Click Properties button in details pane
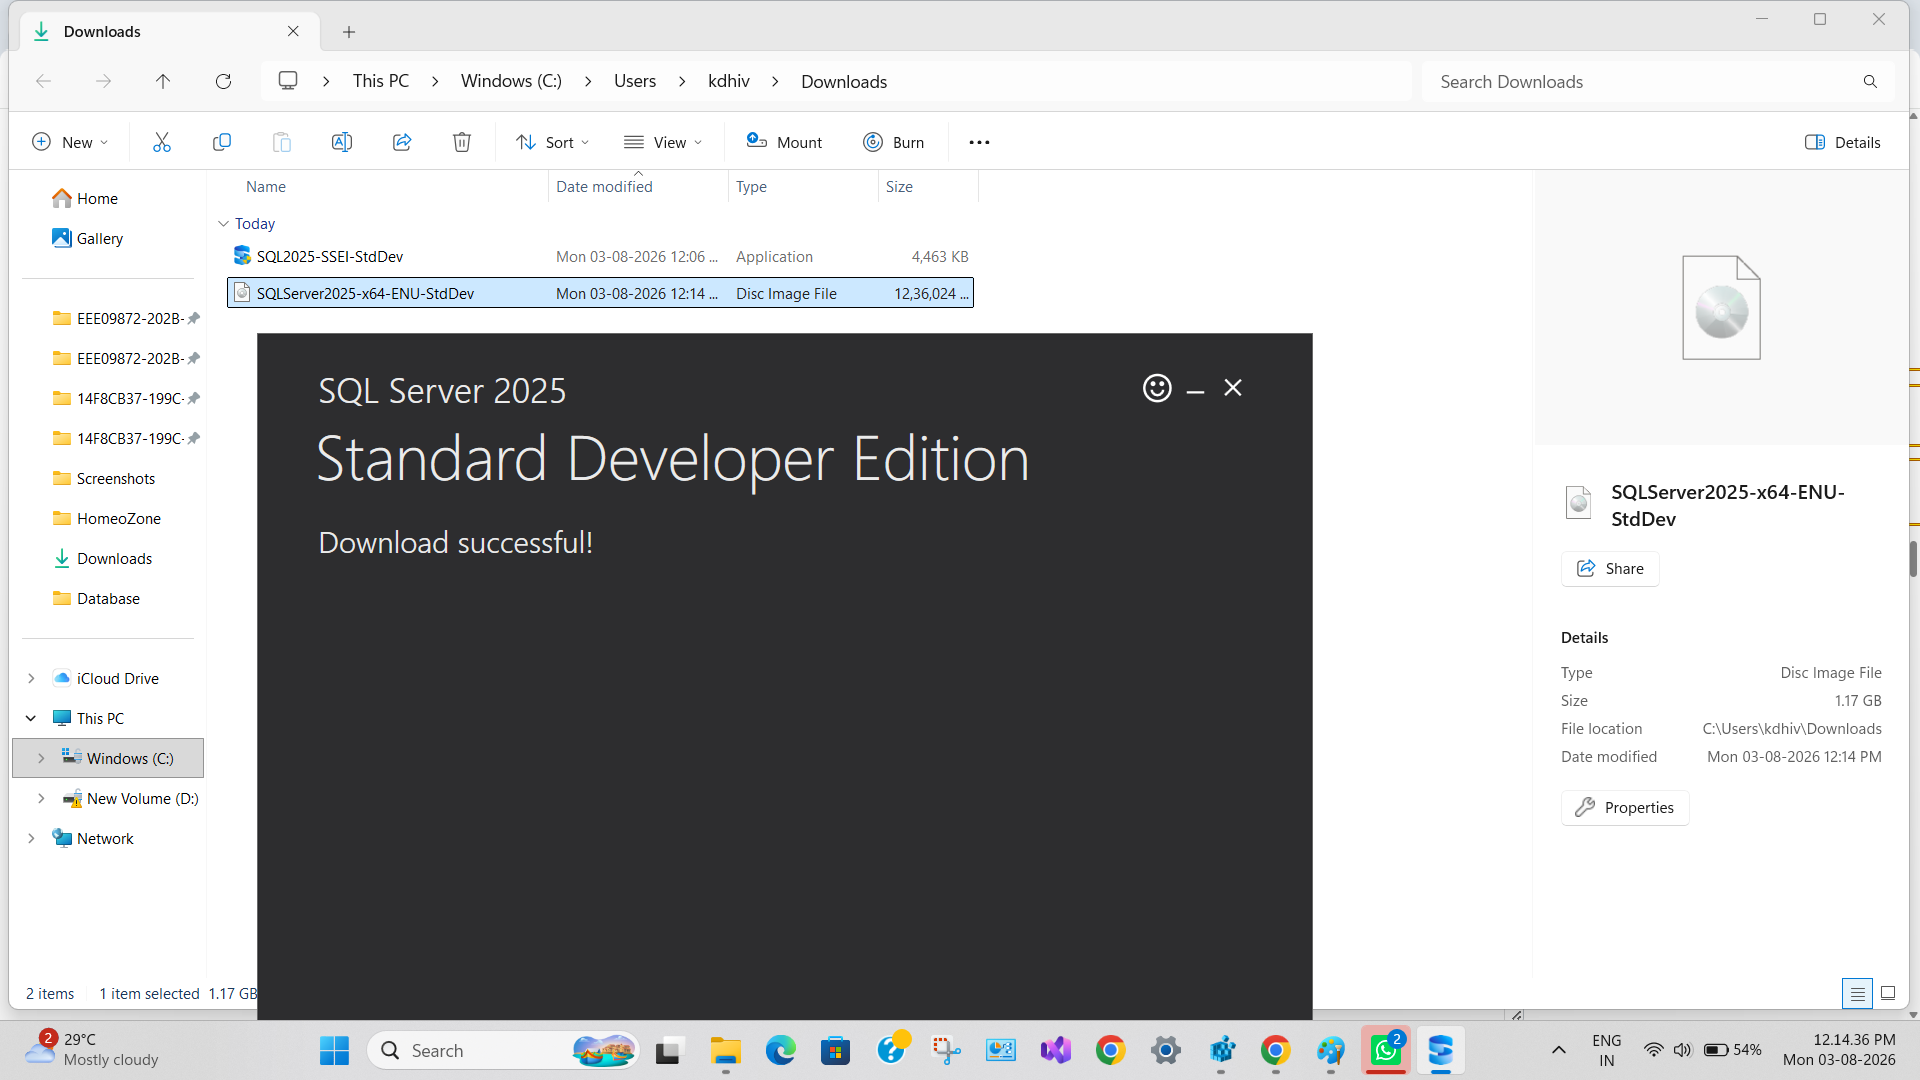 (x=1625, y=808)
